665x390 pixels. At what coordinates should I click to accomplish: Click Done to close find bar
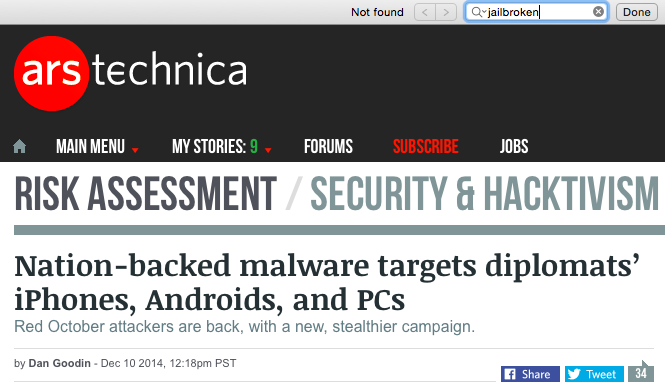(637, 12)
